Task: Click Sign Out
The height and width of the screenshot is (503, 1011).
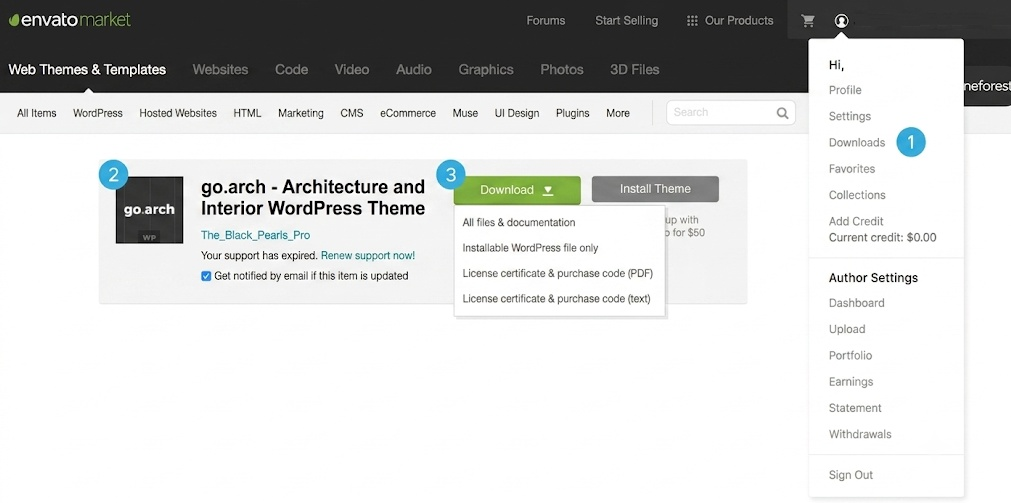Action: (x=850, y=475)
